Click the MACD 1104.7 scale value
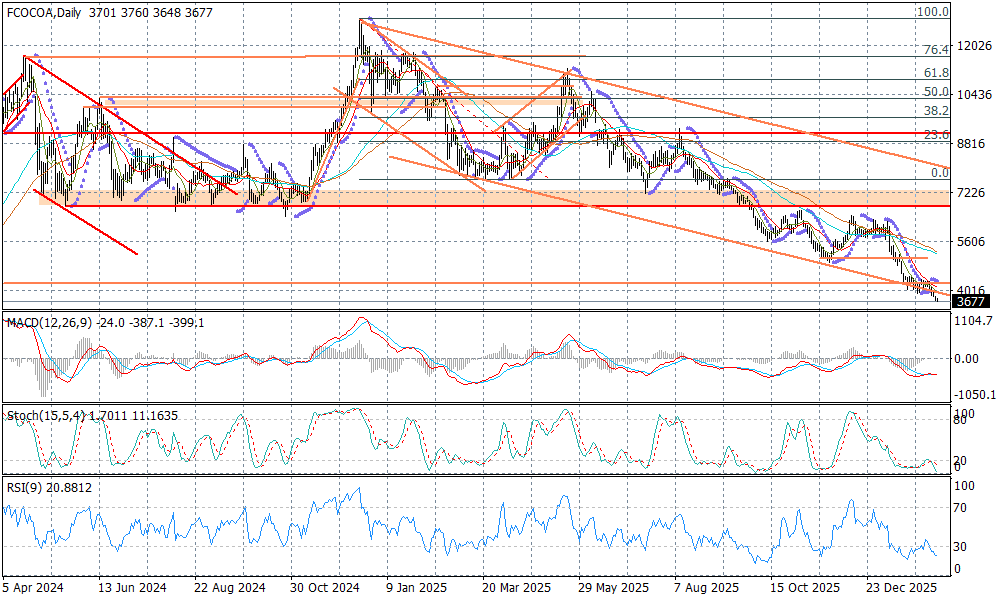The width and height of the screenshot is (1000, 600). [x=974, y=321]
